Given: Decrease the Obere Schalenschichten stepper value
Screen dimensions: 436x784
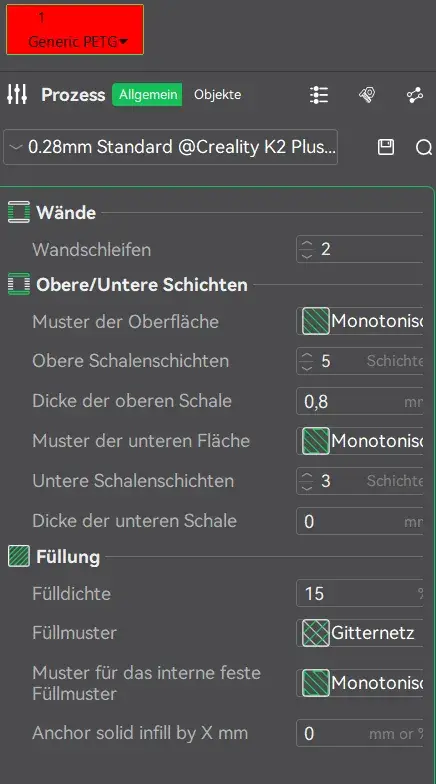Looking at the screenshot, I should [307, 368].
